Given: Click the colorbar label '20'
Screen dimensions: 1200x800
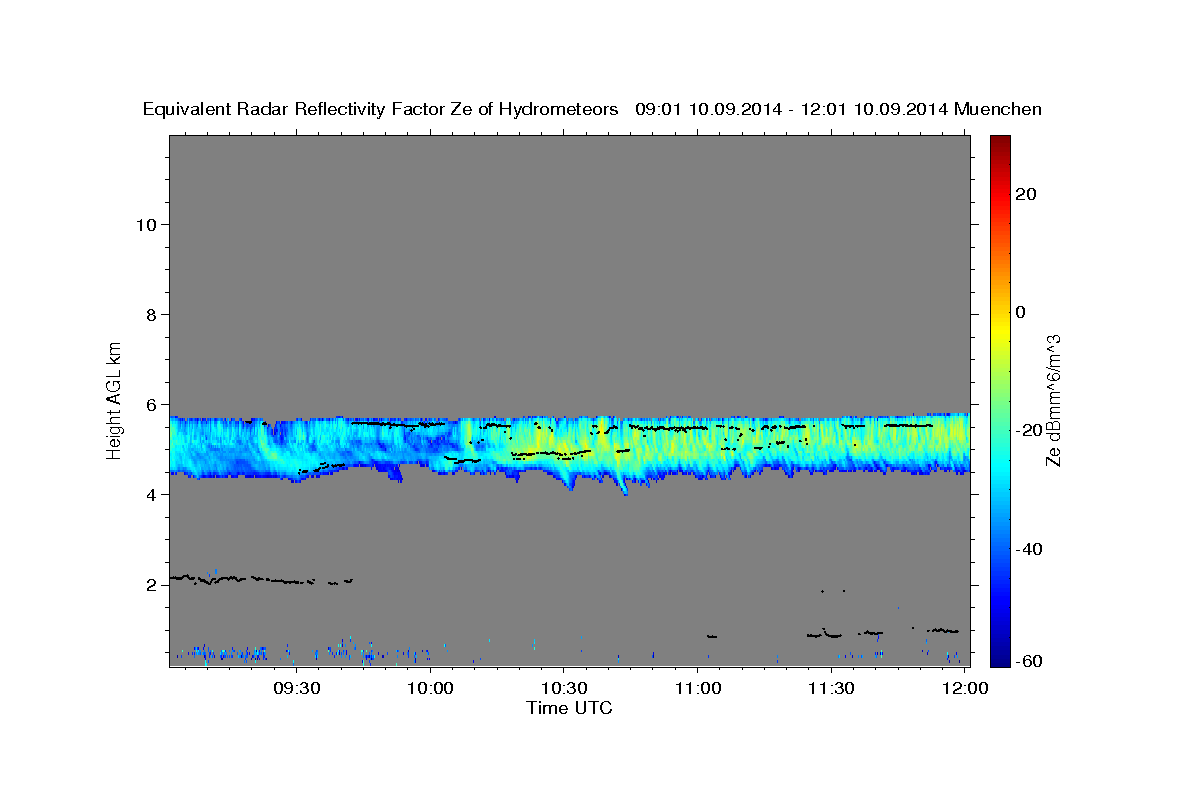Looking at the screenshot, I should coord(1026,194).
